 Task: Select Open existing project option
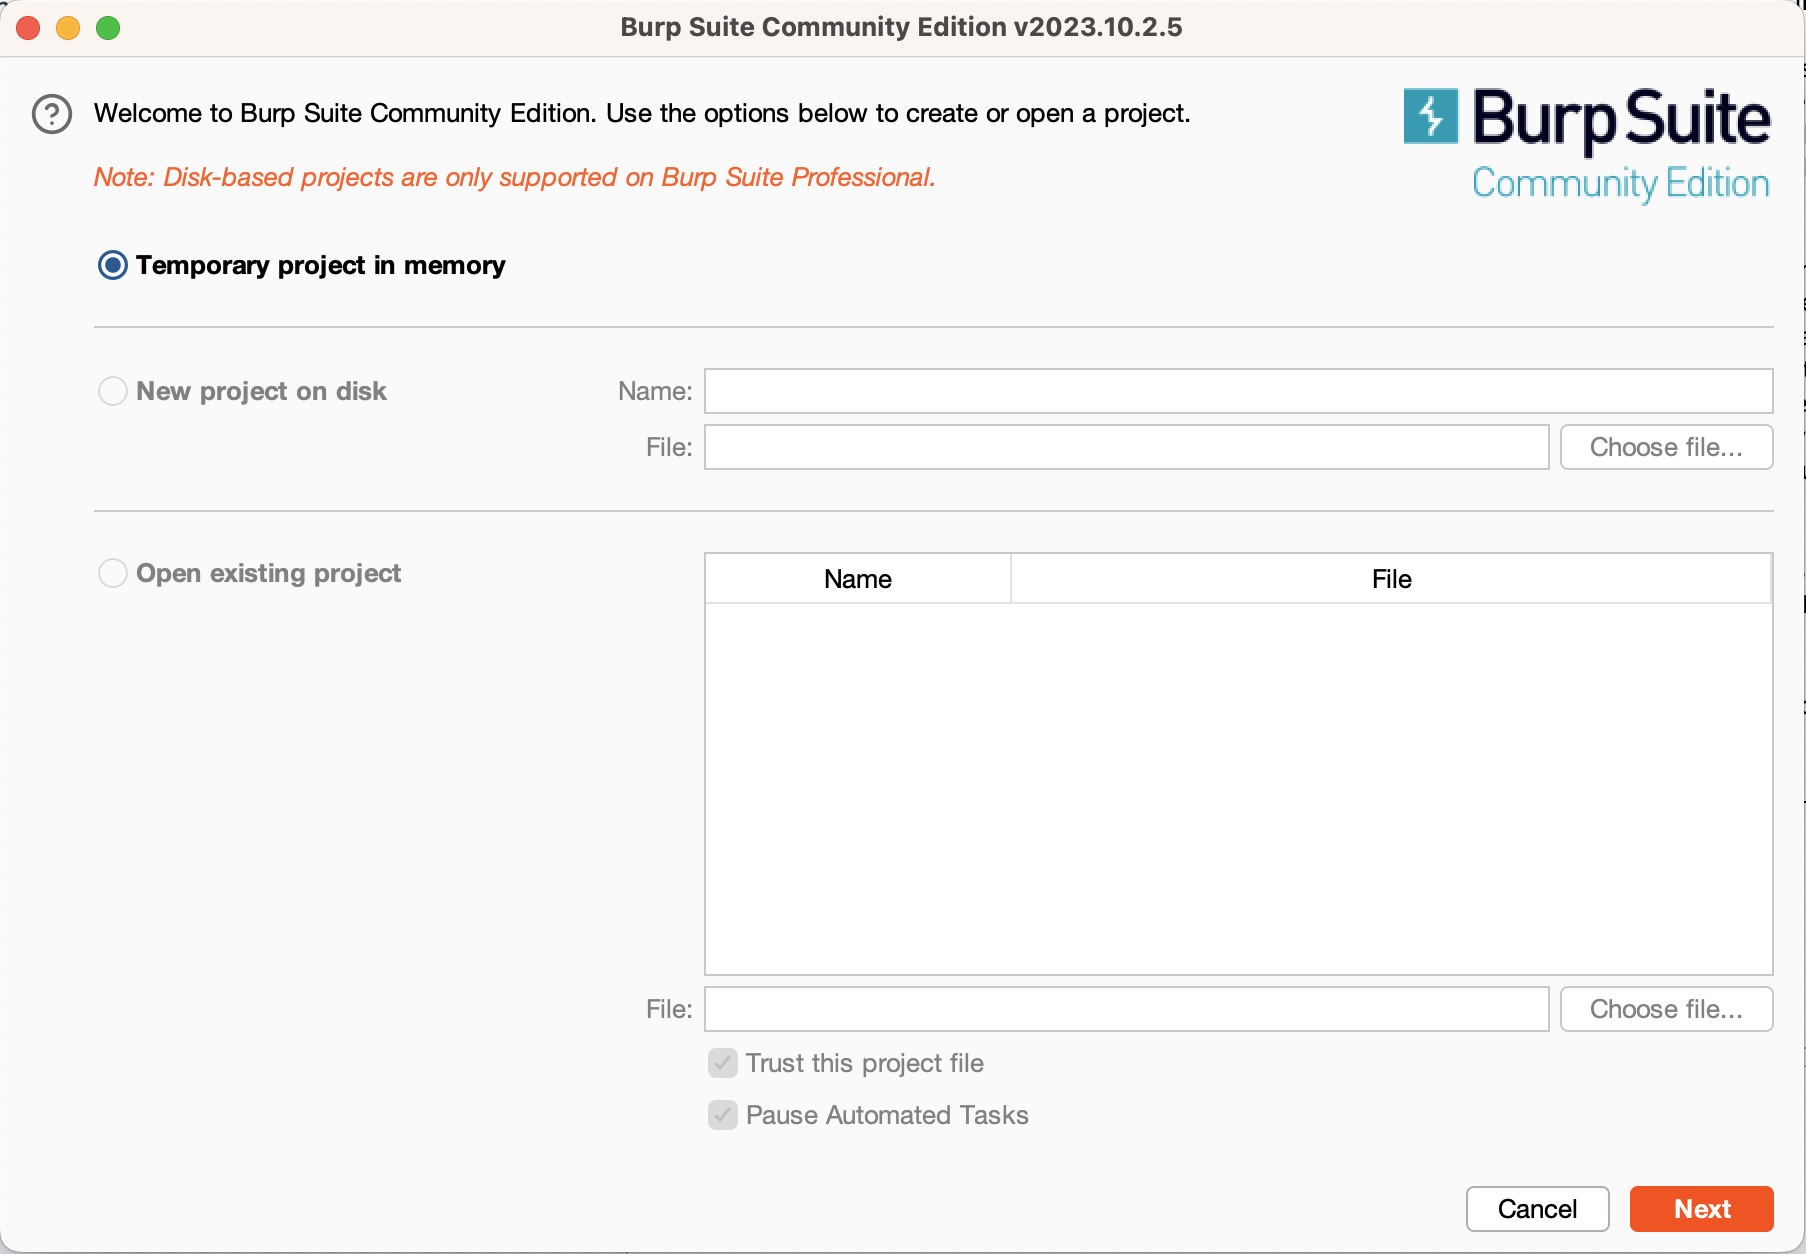(x=113, y=572)
